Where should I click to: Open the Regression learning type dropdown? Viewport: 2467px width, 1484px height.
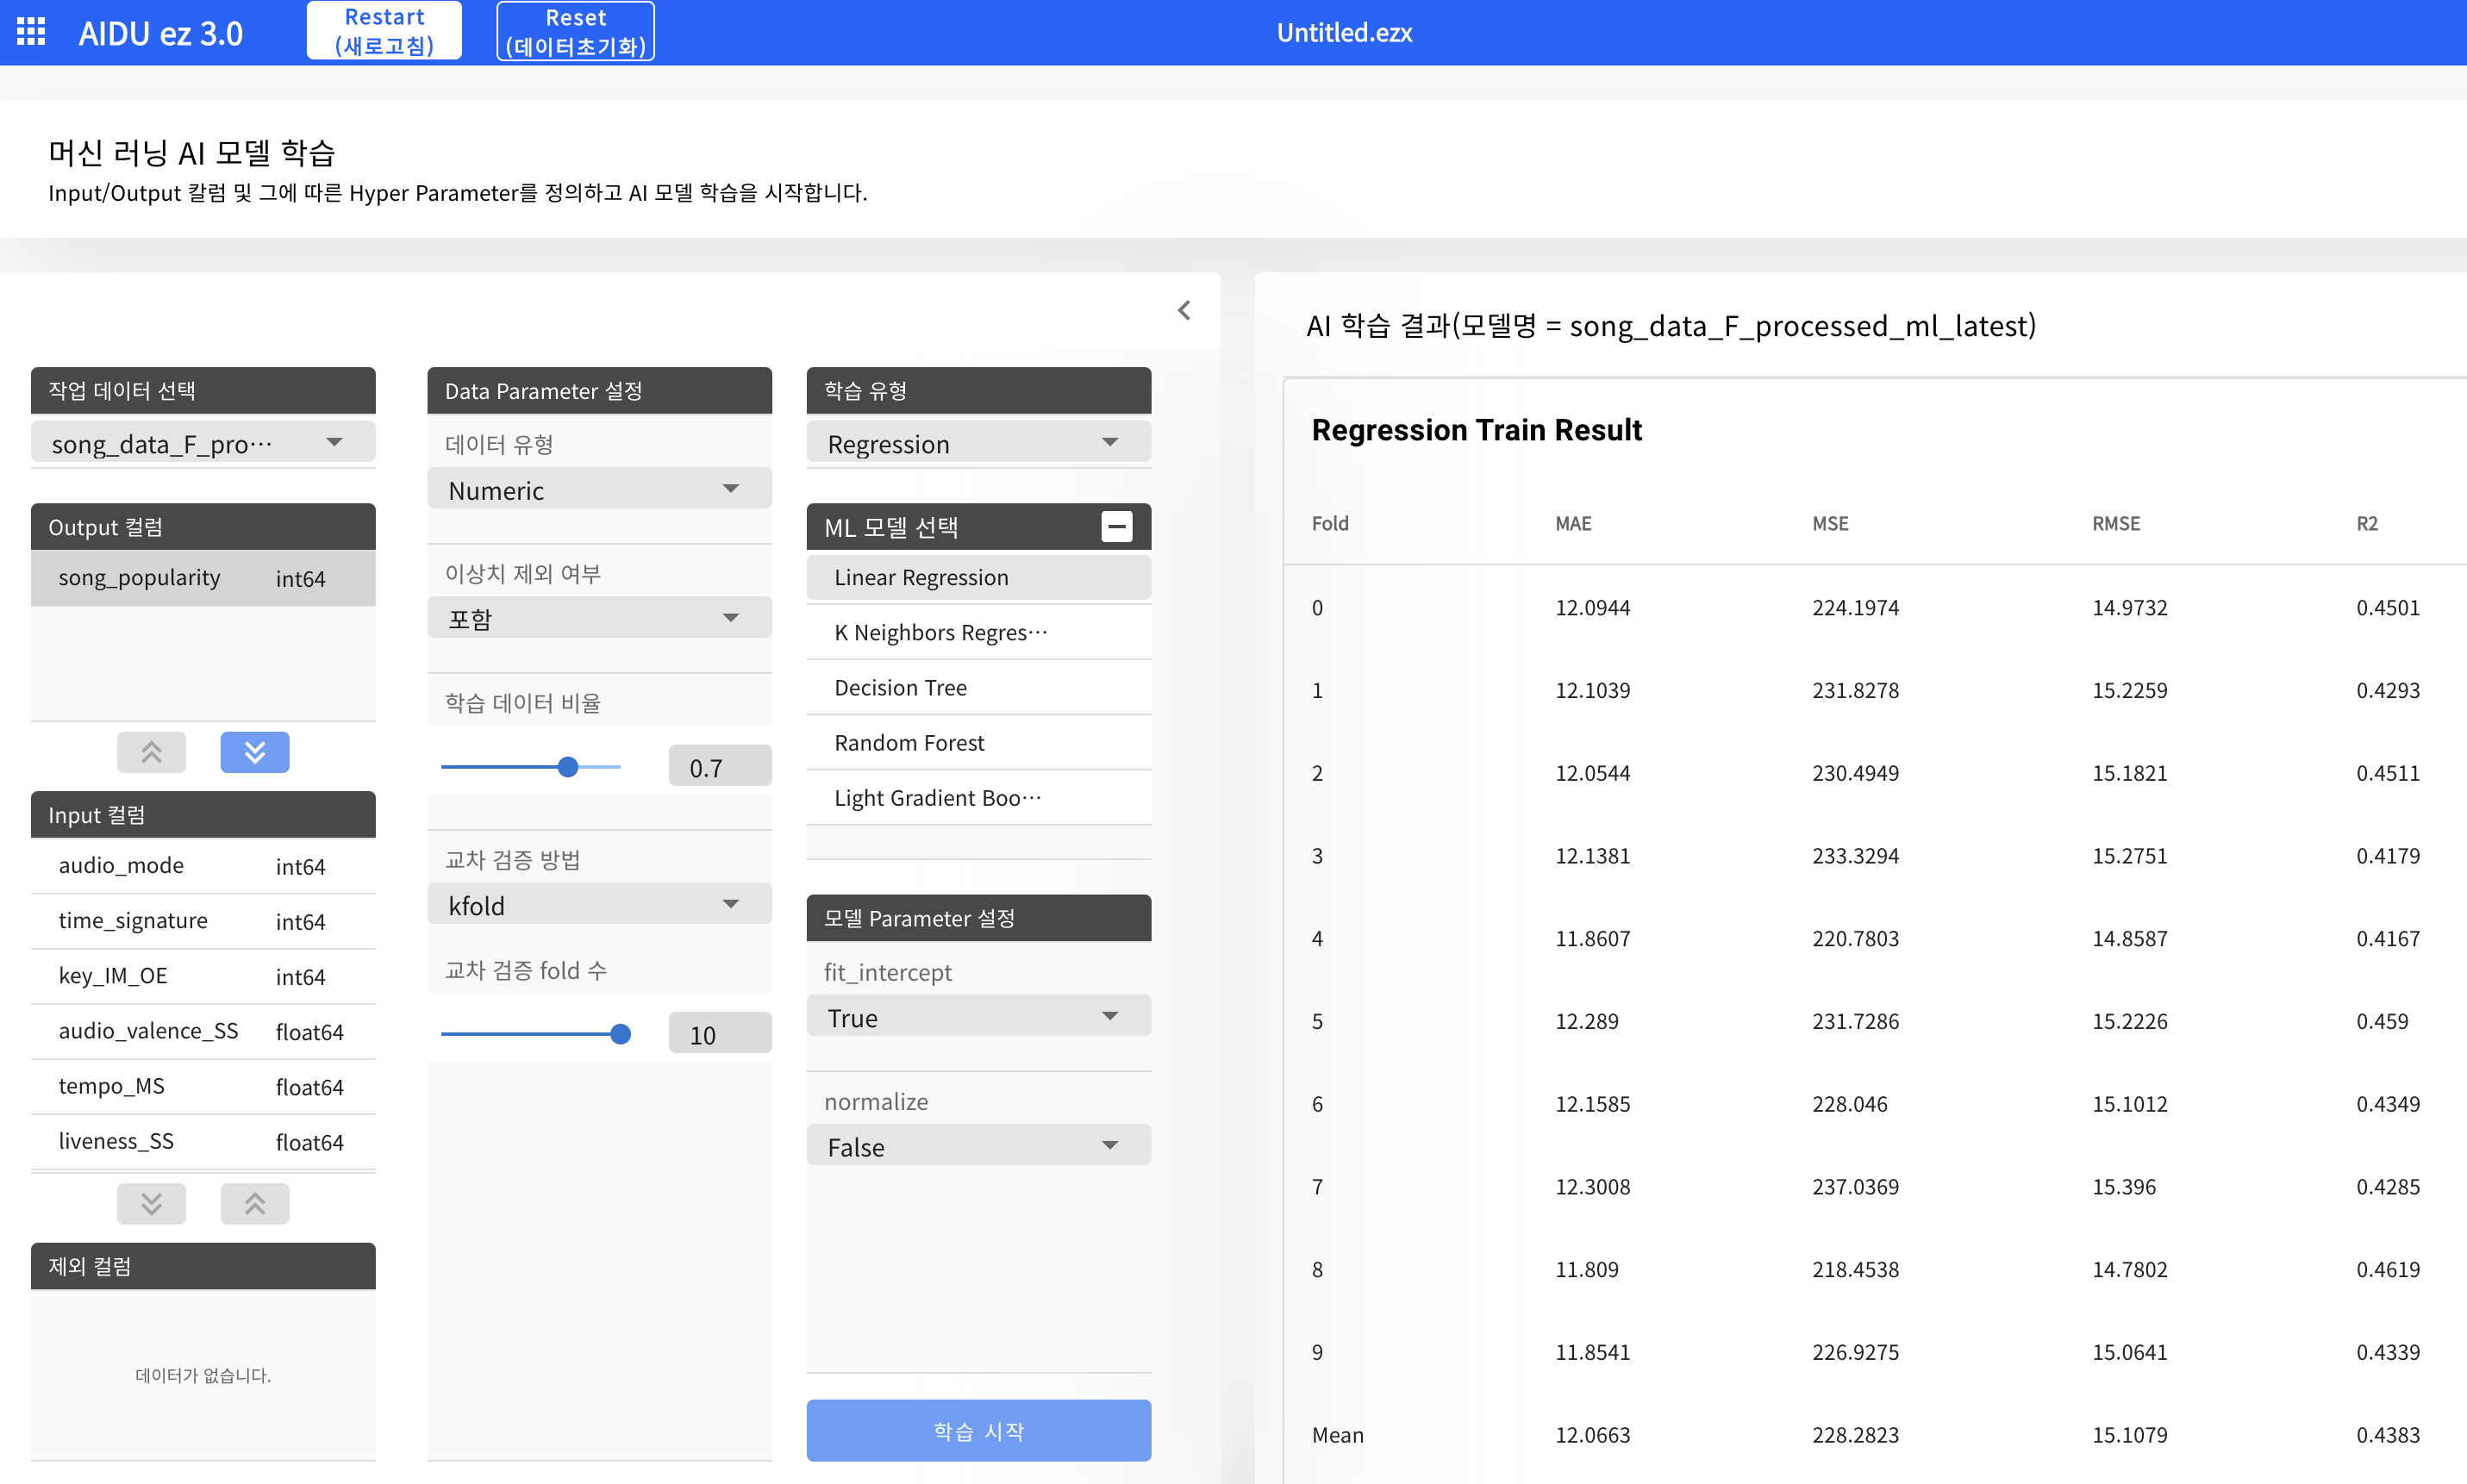click(977, 443)
